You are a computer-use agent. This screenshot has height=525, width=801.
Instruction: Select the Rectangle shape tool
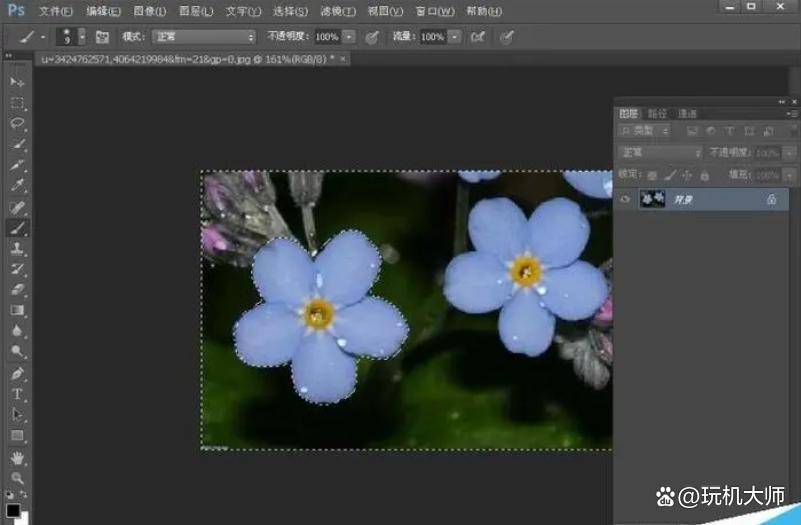(x=17, y=436)
